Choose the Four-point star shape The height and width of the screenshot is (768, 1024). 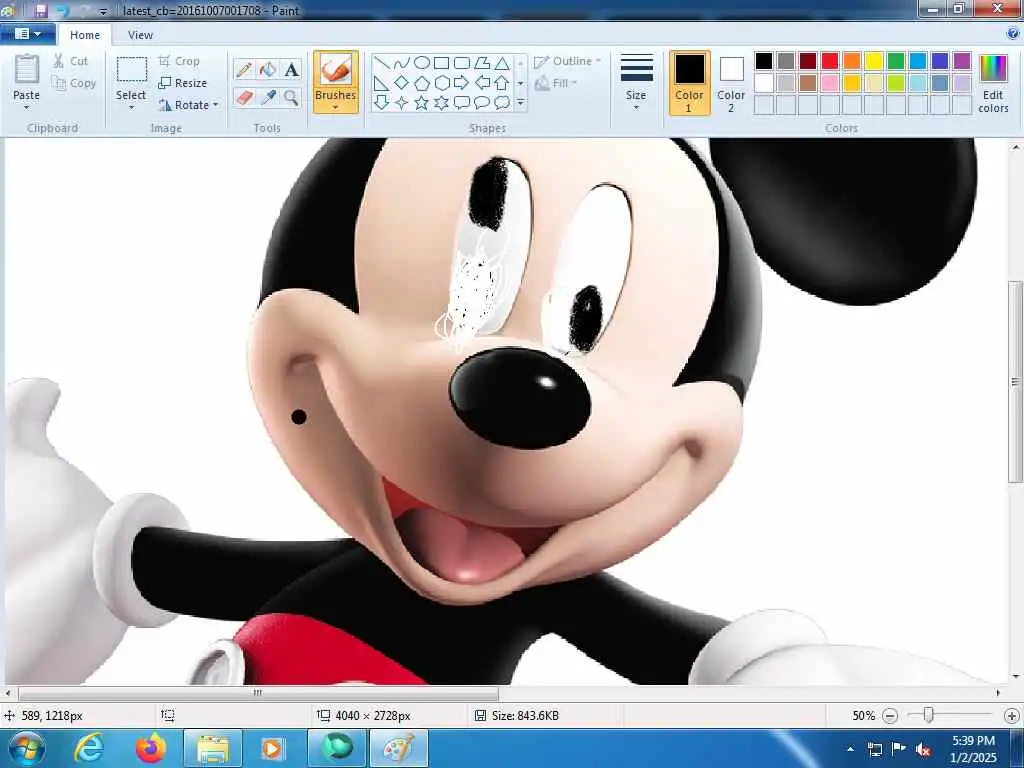click(x=402, y=103)
